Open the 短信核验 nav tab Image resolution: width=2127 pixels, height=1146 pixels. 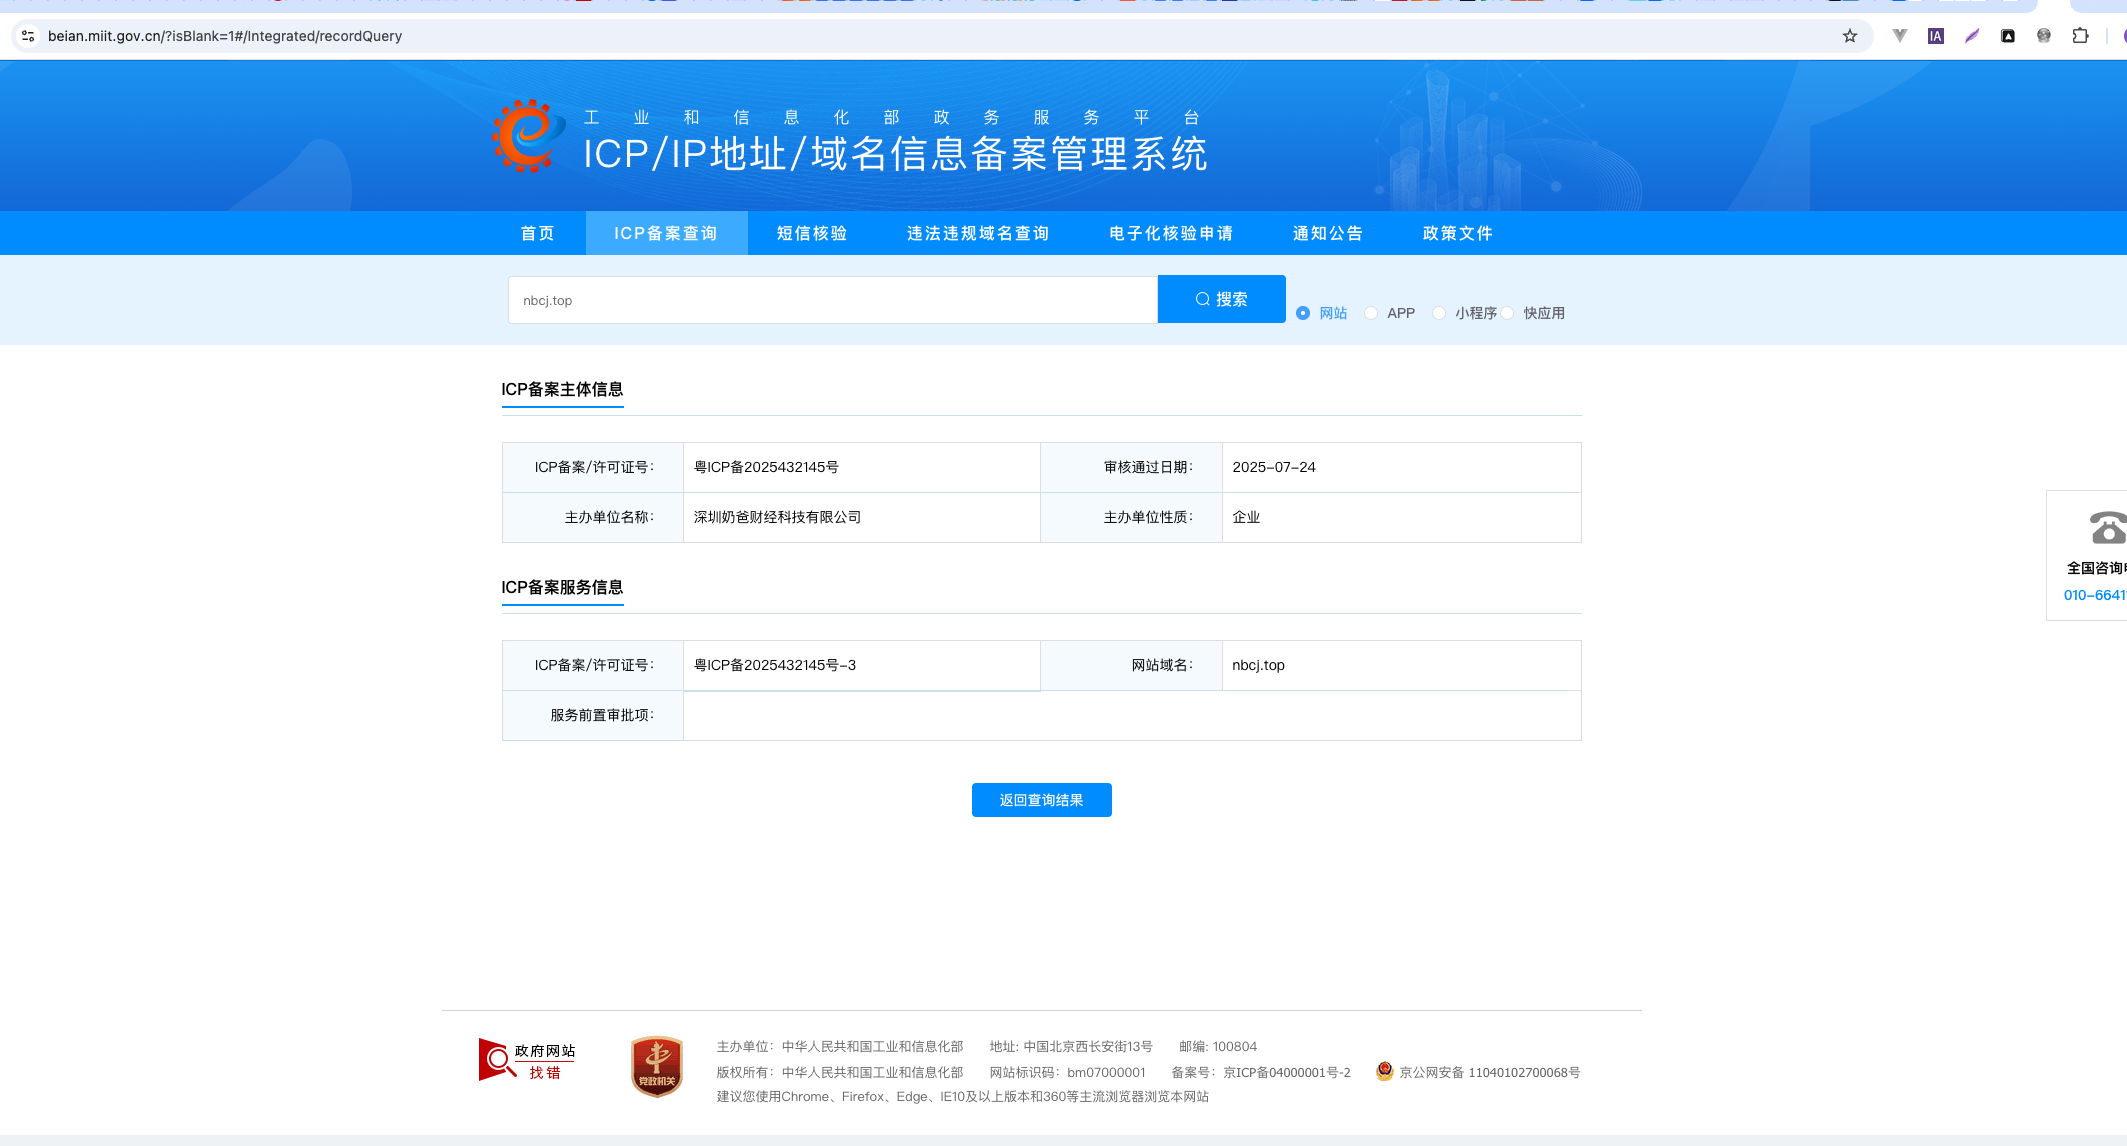pyautogui.click(x=812, y=233)
